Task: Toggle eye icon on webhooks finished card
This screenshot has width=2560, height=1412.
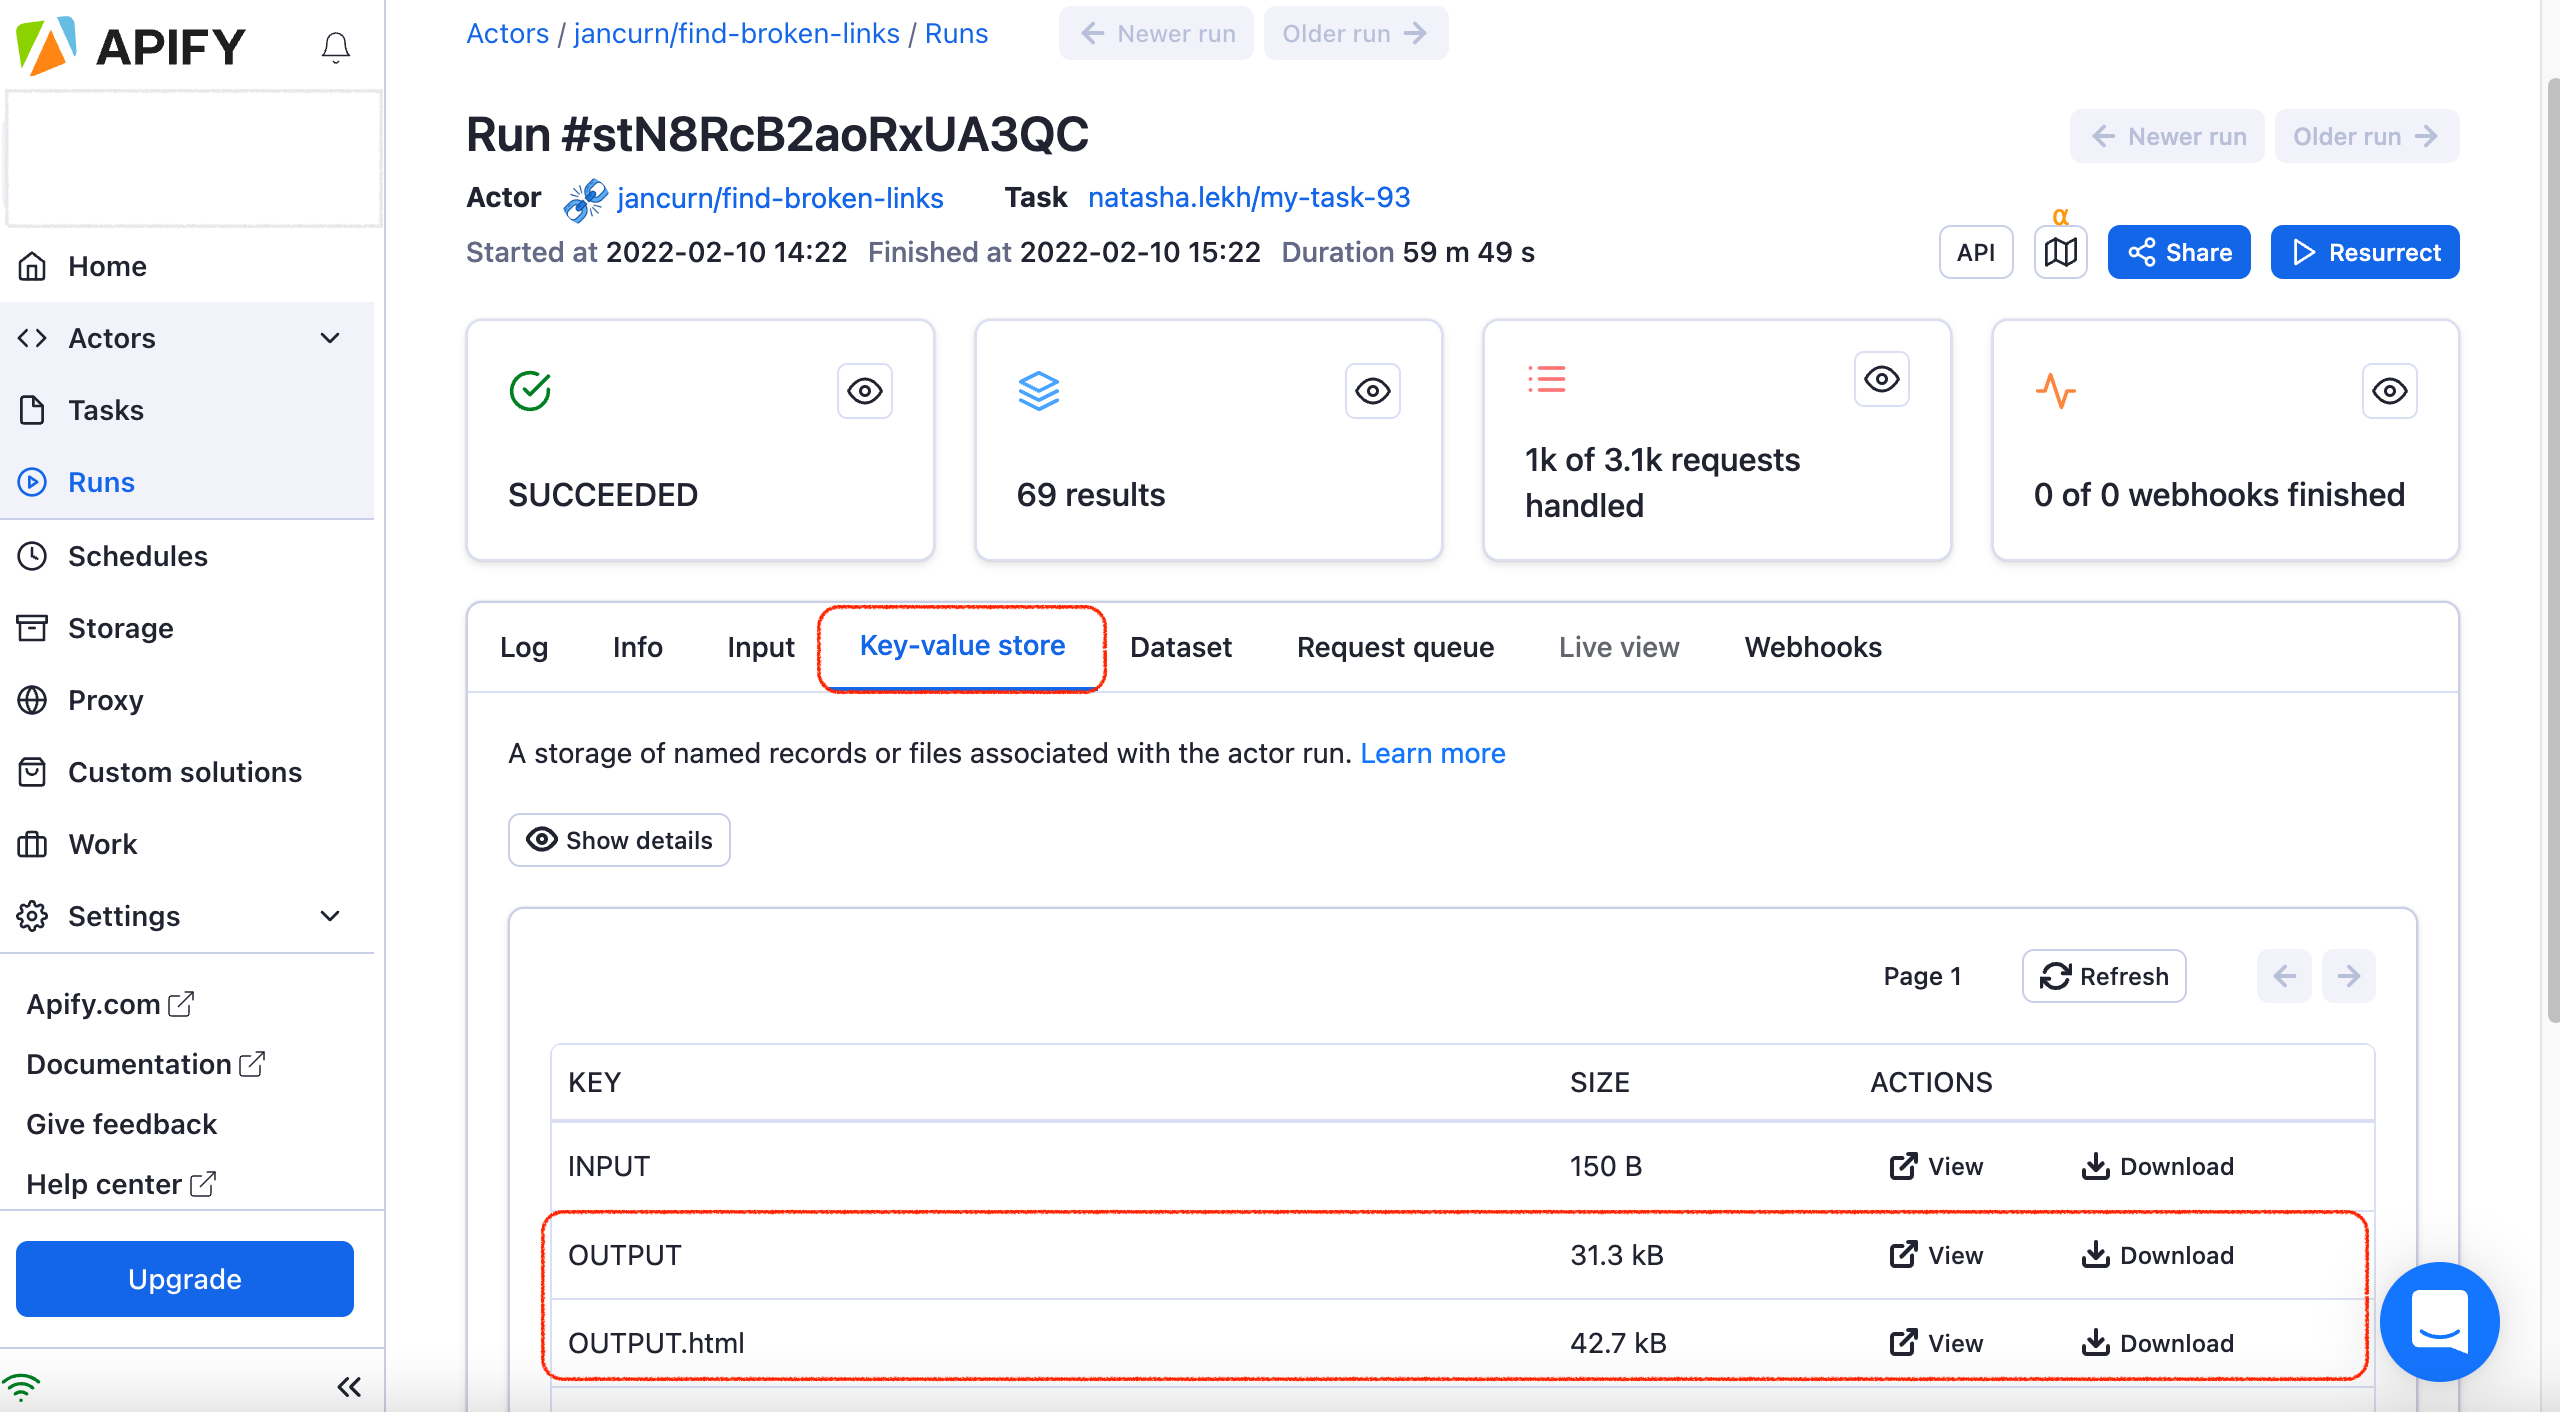Action: (2390, 391)
